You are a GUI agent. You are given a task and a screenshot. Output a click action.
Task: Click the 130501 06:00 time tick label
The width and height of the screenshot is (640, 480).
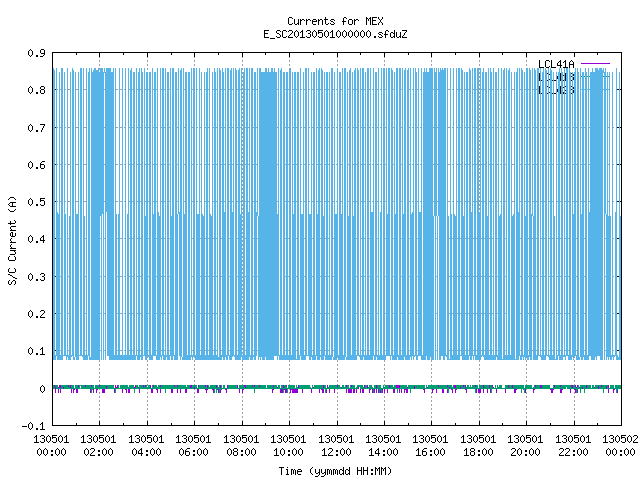pyautogui.click(x=193, y=446)
